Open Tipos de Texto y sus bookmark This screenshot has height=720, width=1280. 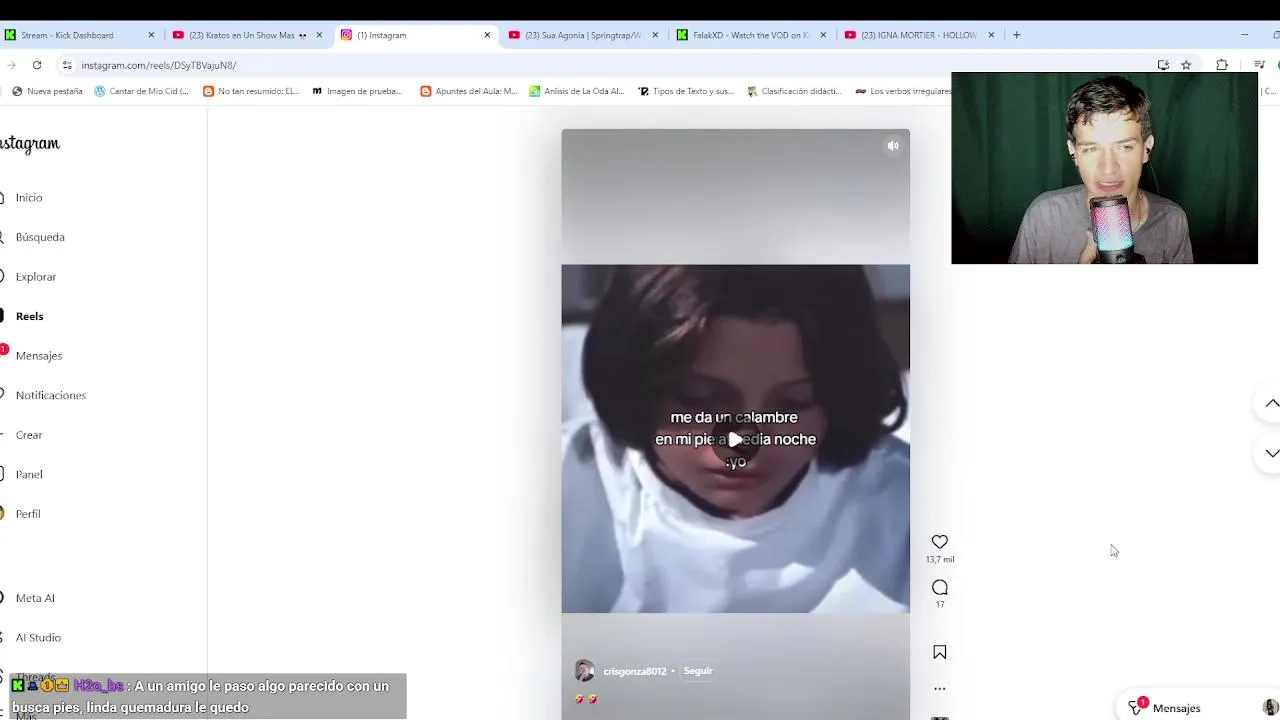685,91
